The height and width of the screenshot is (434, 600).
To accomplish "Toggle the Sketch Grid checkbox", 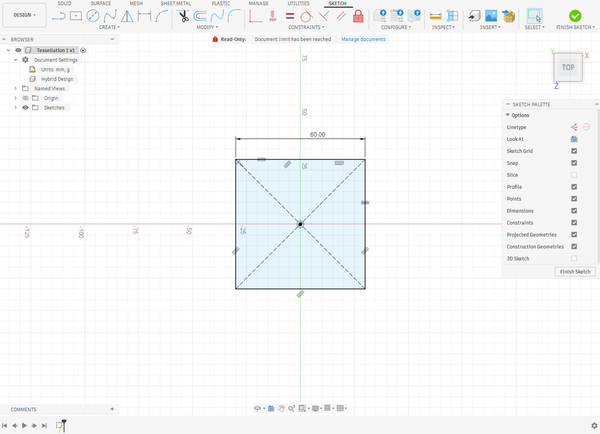I will (x=574, y=151).
